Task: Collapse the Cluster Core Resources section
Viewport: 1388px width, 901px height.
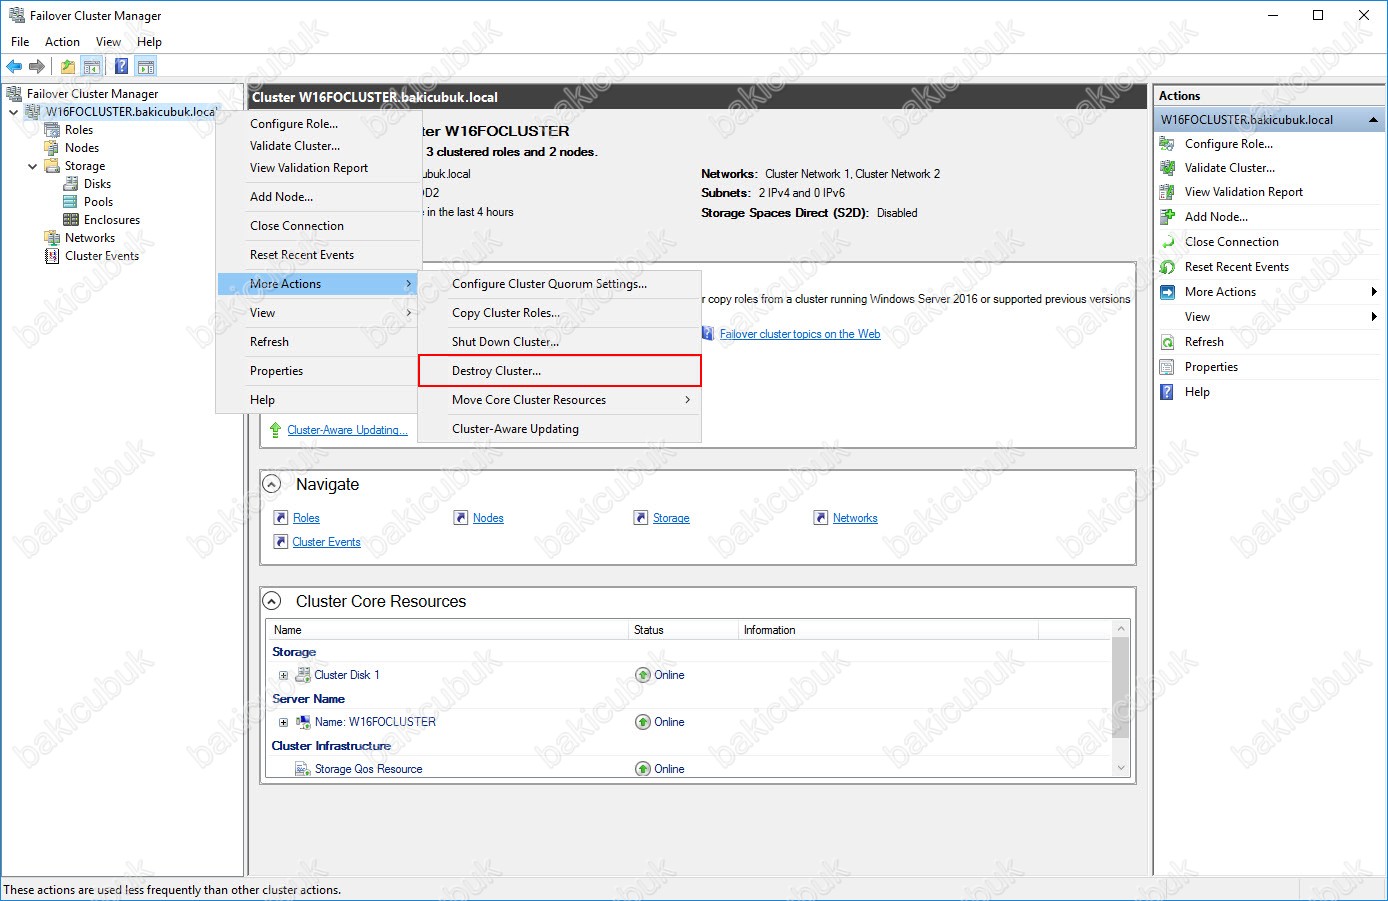Action: [271, 601]
